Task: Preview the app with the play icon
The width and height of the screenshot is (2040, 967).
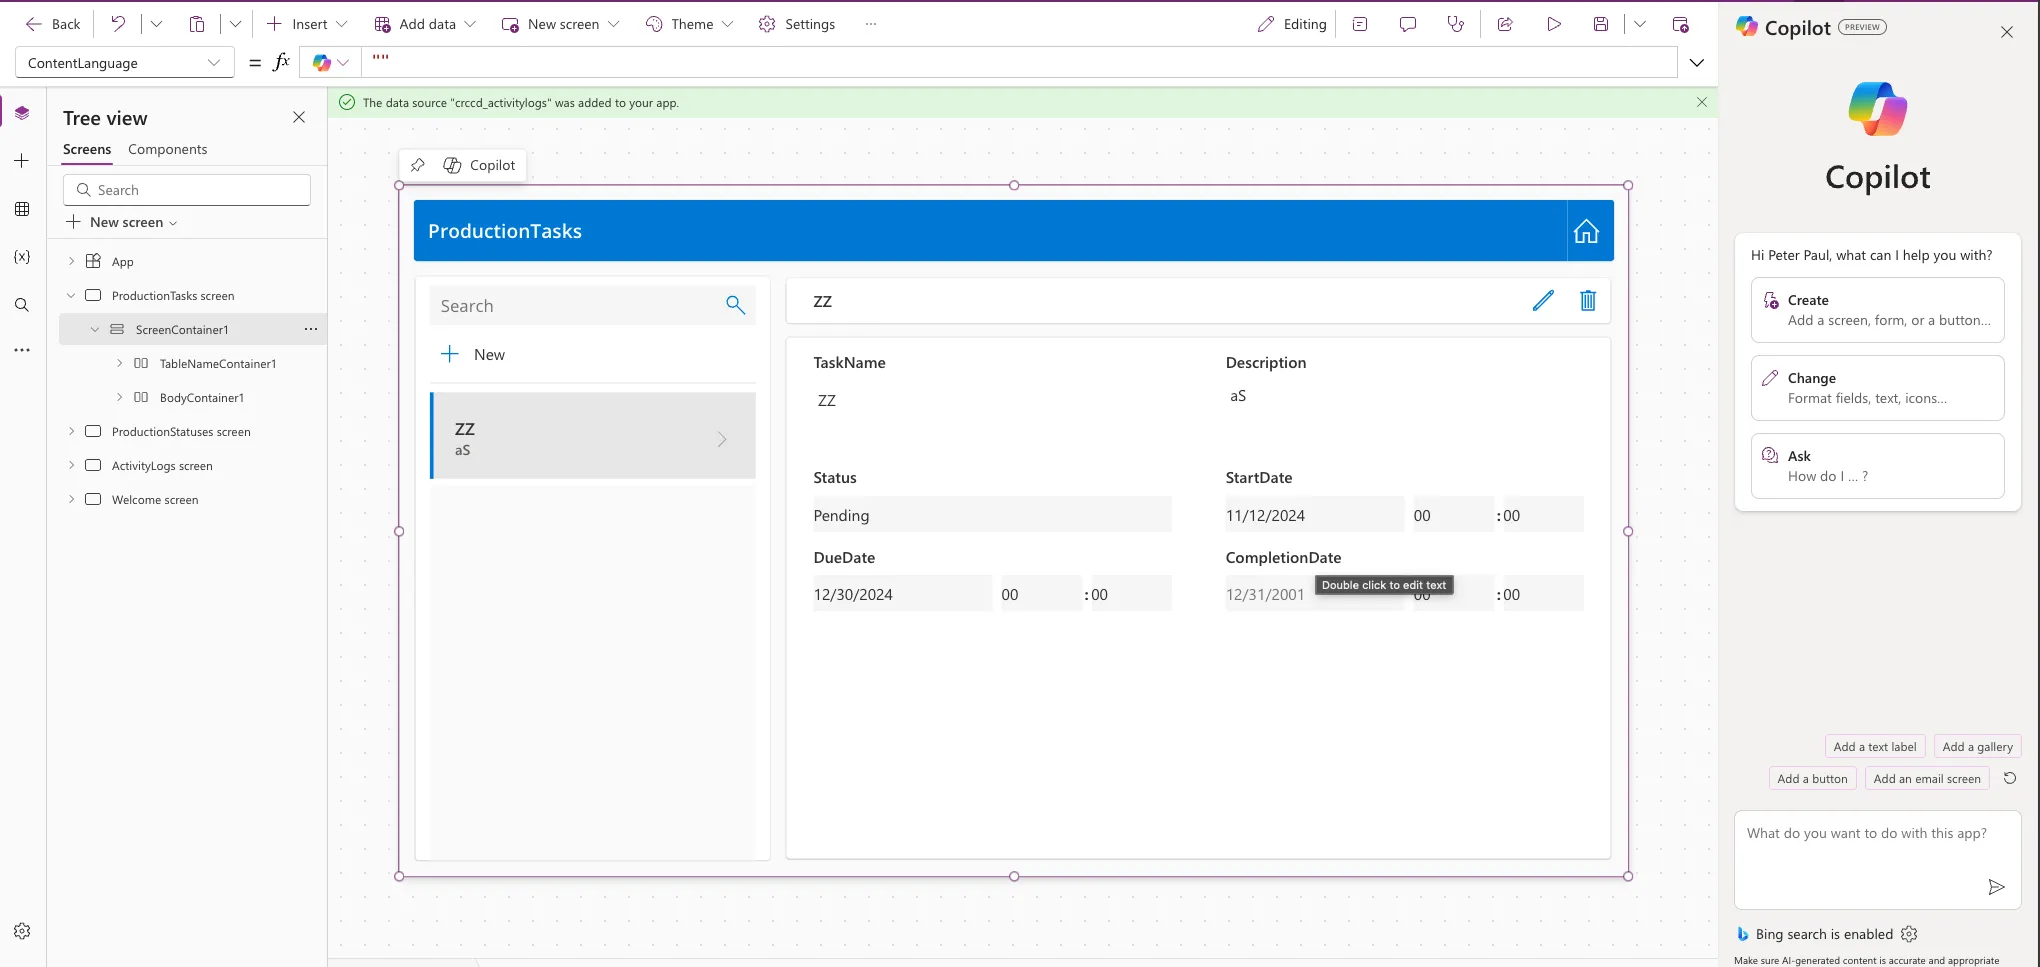Action: coord(1553,24)
